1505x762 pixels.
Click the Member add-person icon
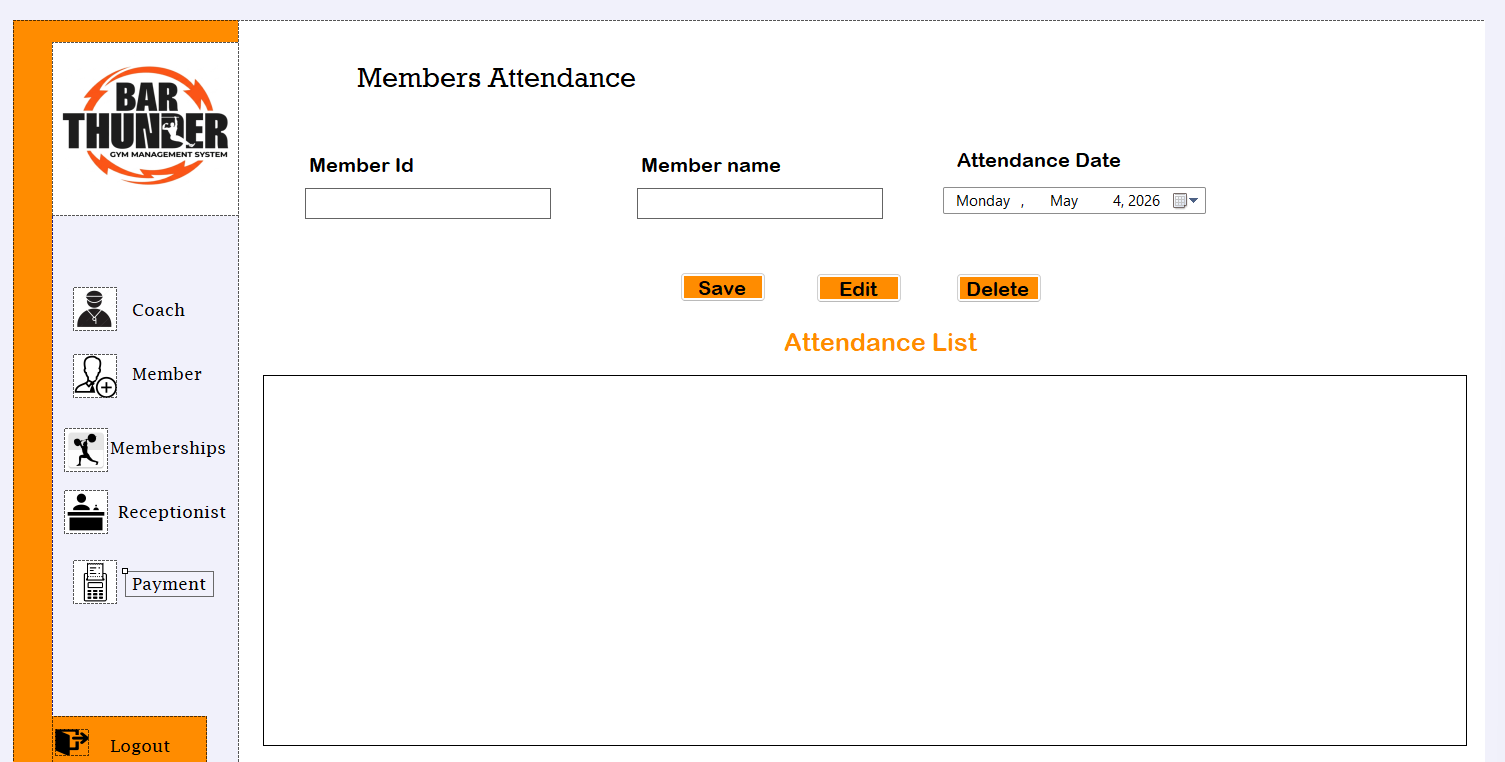(x=95, y=376)
